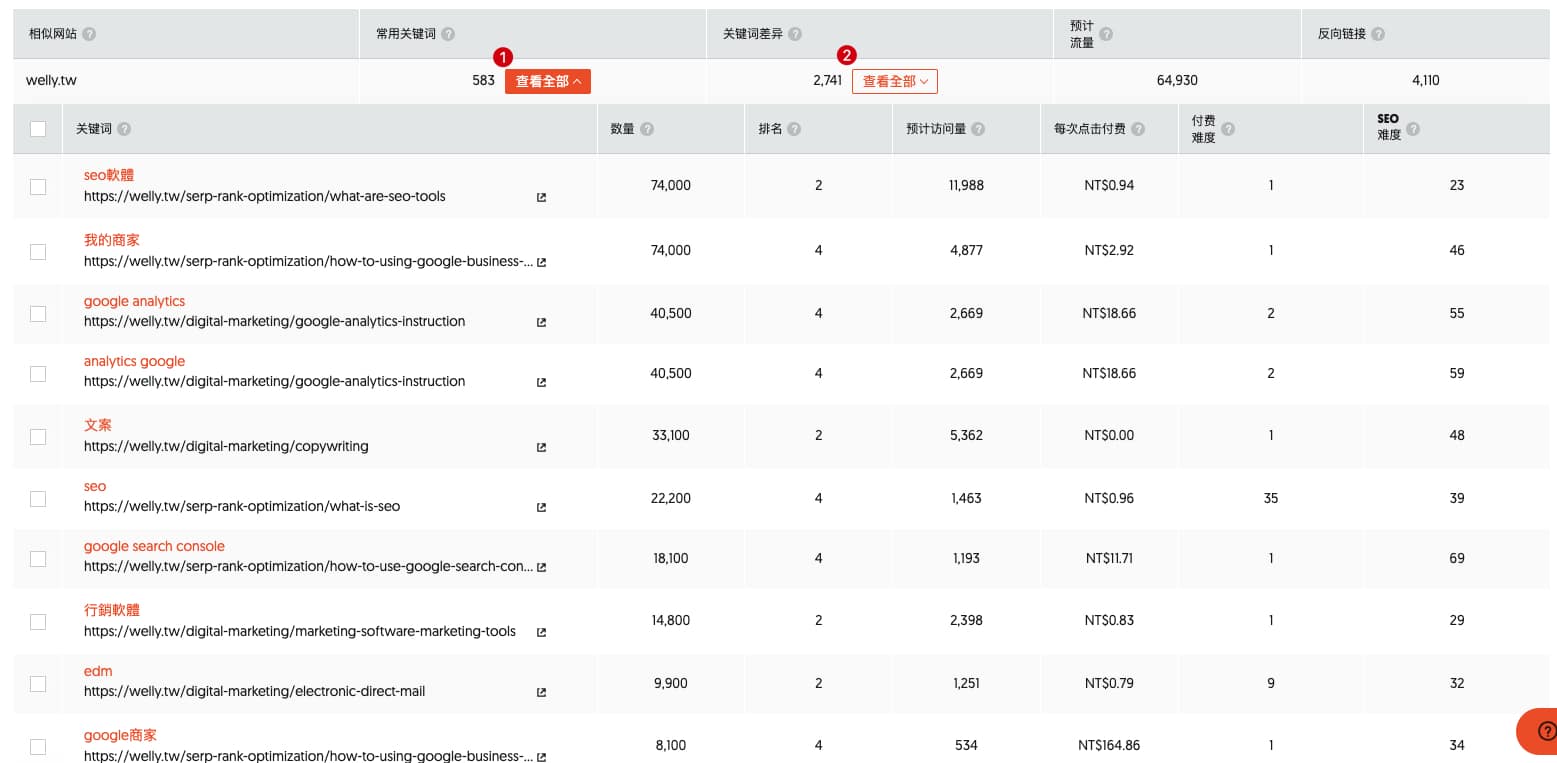The width and height of the screenshot is (1557, 763).
Task: Open the google search console keyword link
Action: pos(154,546)
